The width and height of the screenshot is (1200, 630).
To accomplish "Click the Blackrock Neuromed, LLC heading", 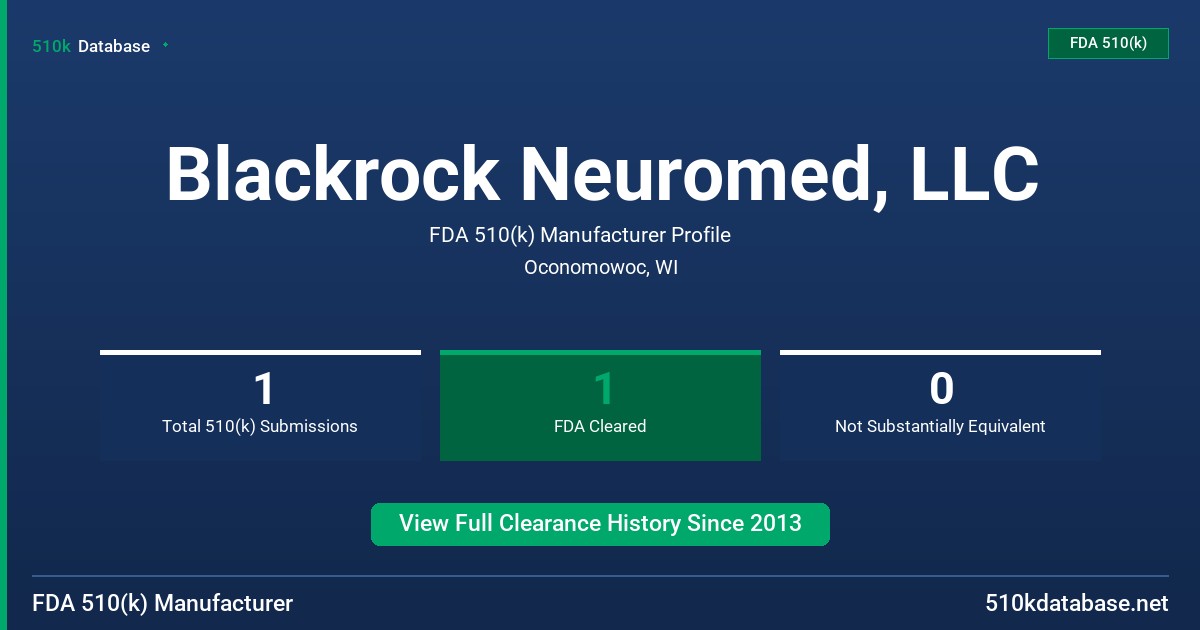I will (x=601, y=175).
